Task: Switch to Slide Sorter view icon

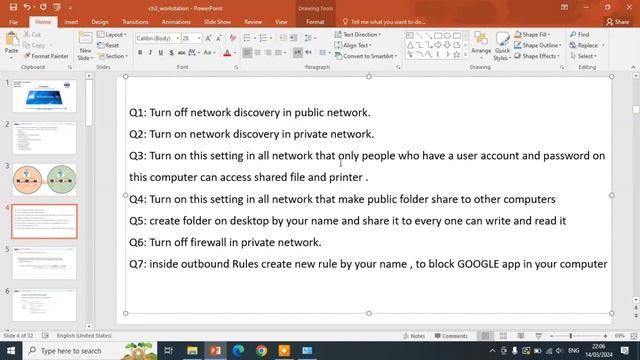Action: 503,336
